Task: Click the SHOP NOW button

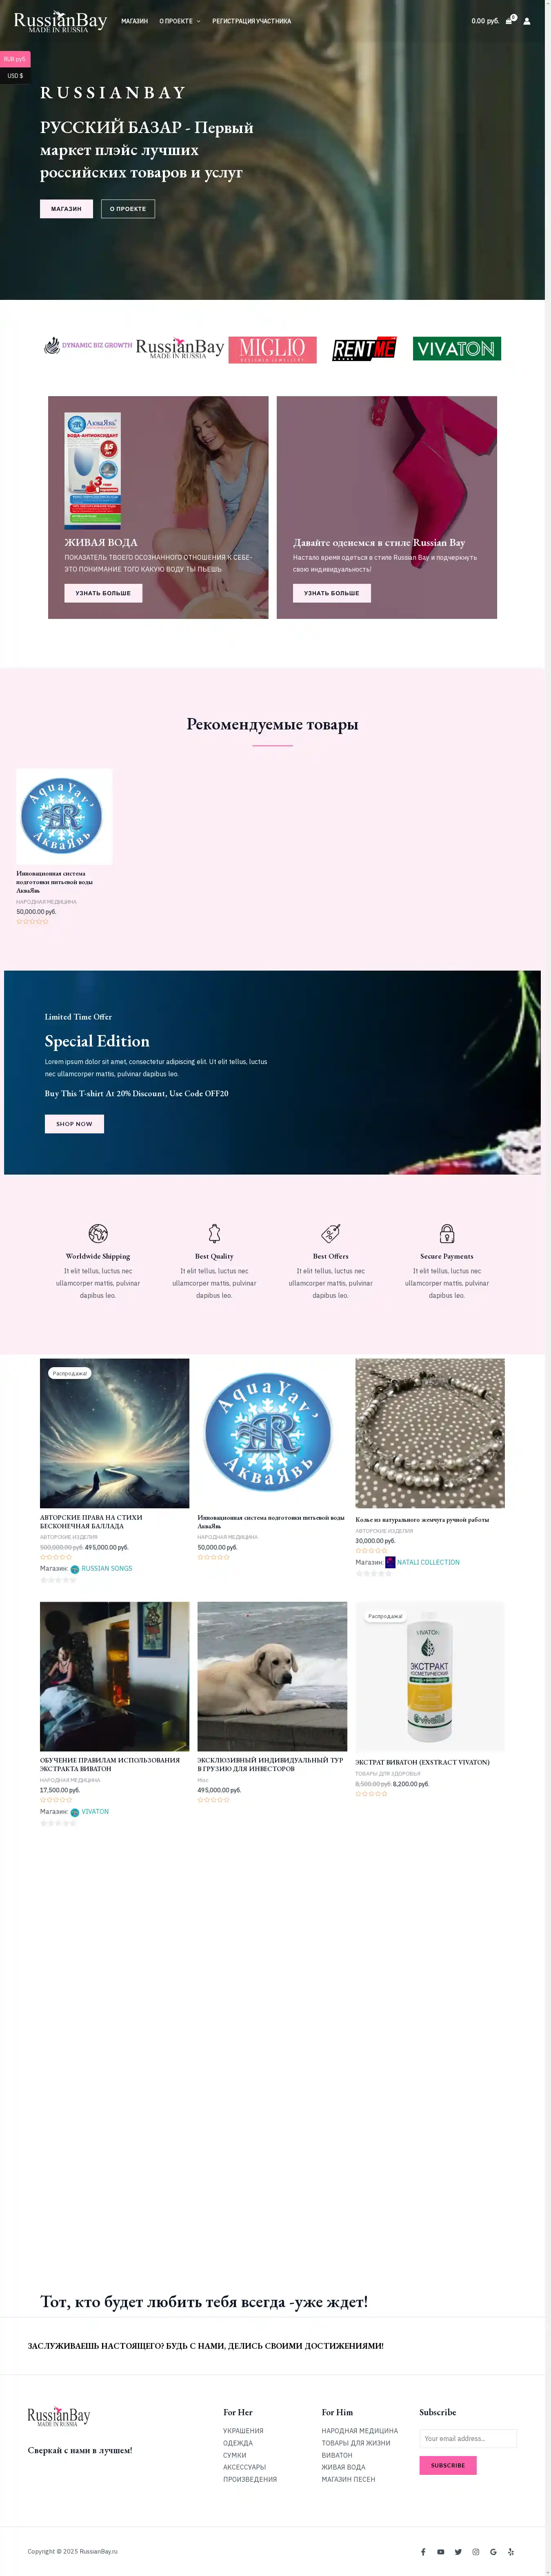Action: (x=74, y=1123)
